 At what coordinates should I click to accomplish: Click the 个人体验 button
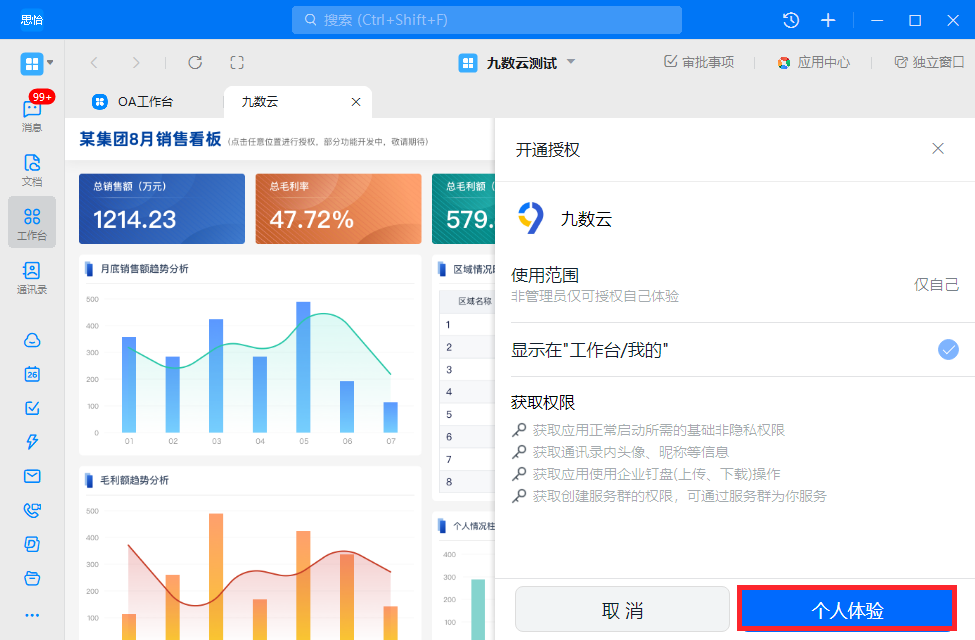[847, 610]
